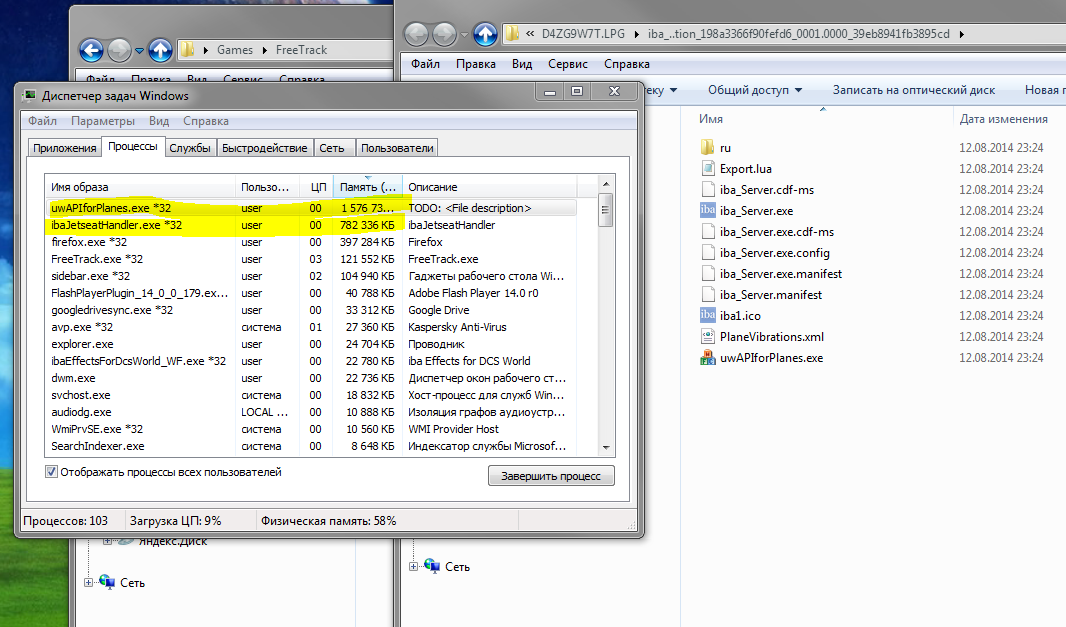Image resolution: width=1066 pixels, height=627 pixels.
Task: Click the Task Manager title bar icon
Action: (30, 95)
